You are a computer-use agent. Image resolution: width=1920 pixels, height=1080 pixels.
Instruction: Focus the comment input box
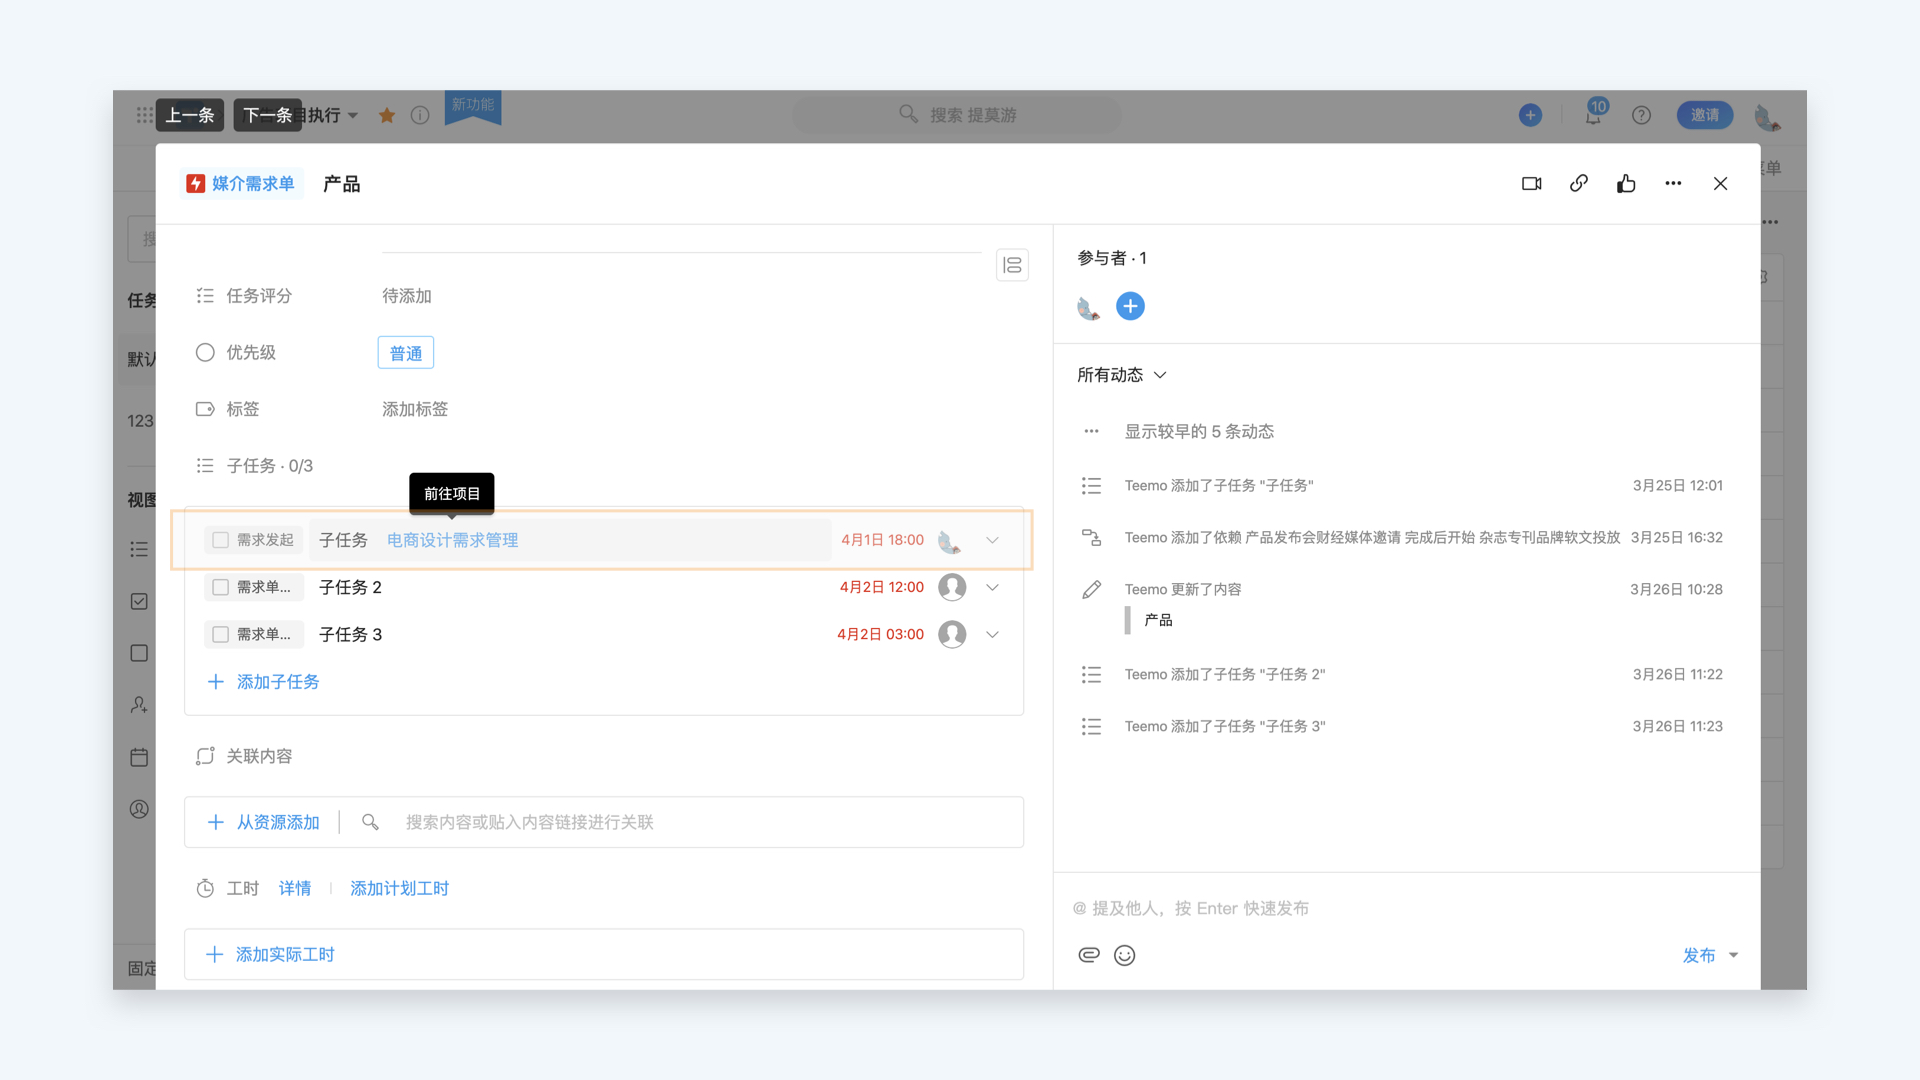1406,908
